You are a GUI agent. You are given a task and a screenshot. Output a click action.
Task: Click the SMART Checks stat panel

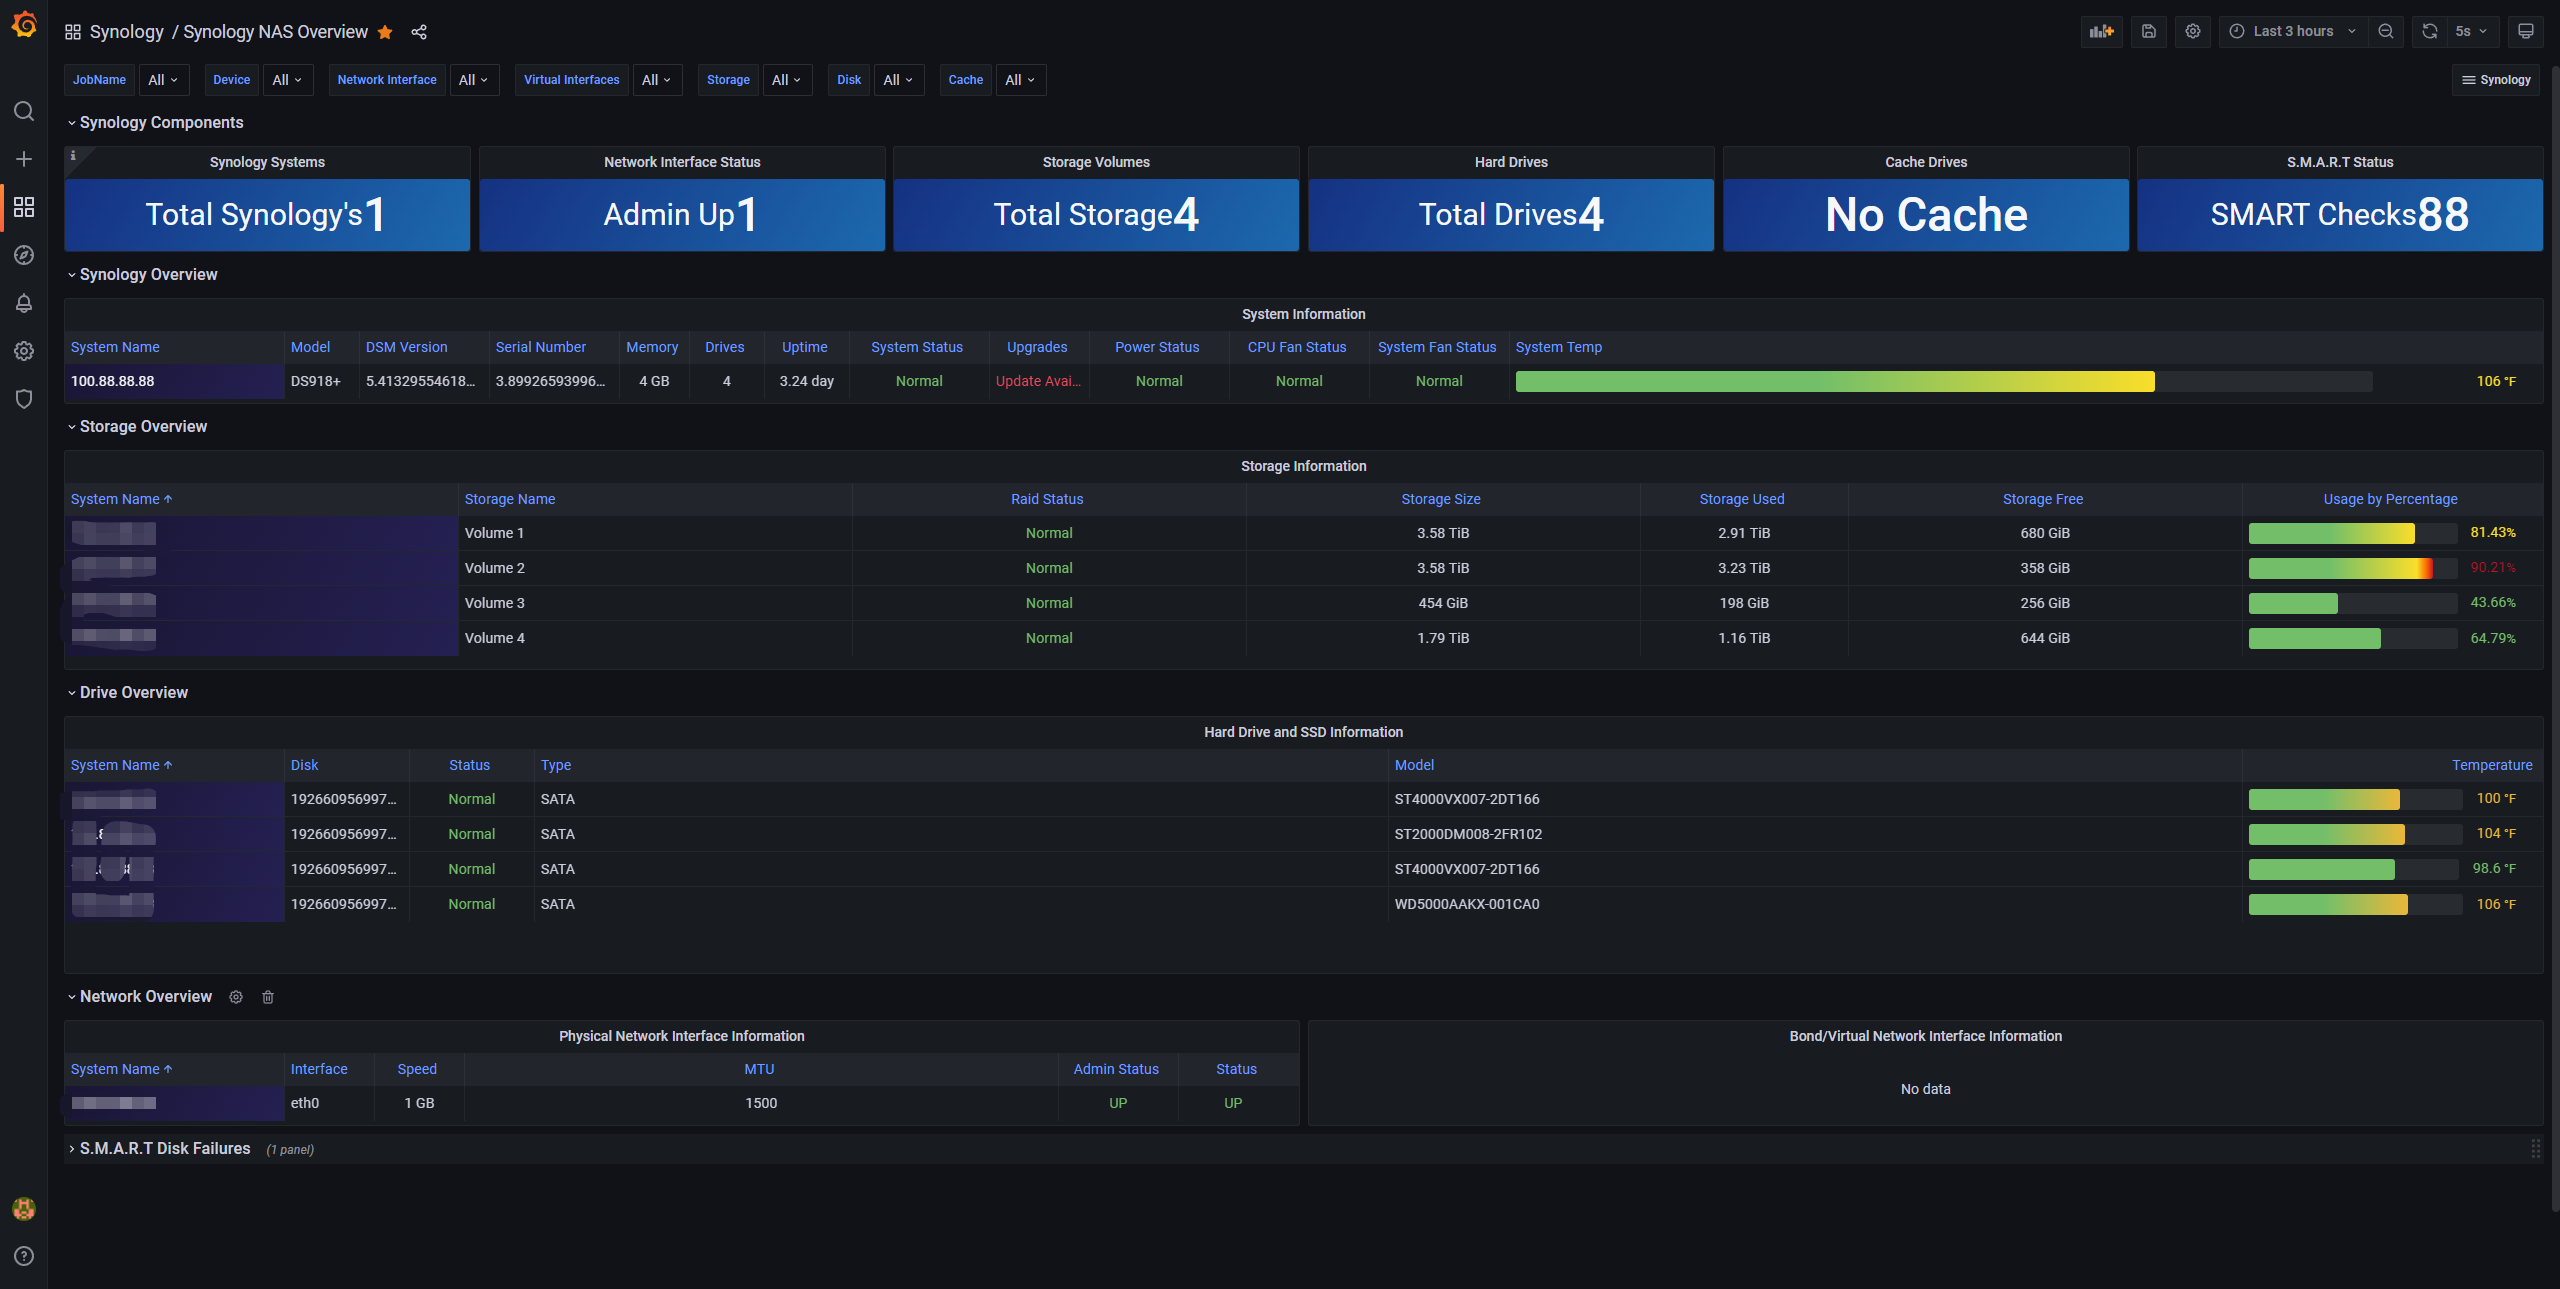(x=2340, y=214)
